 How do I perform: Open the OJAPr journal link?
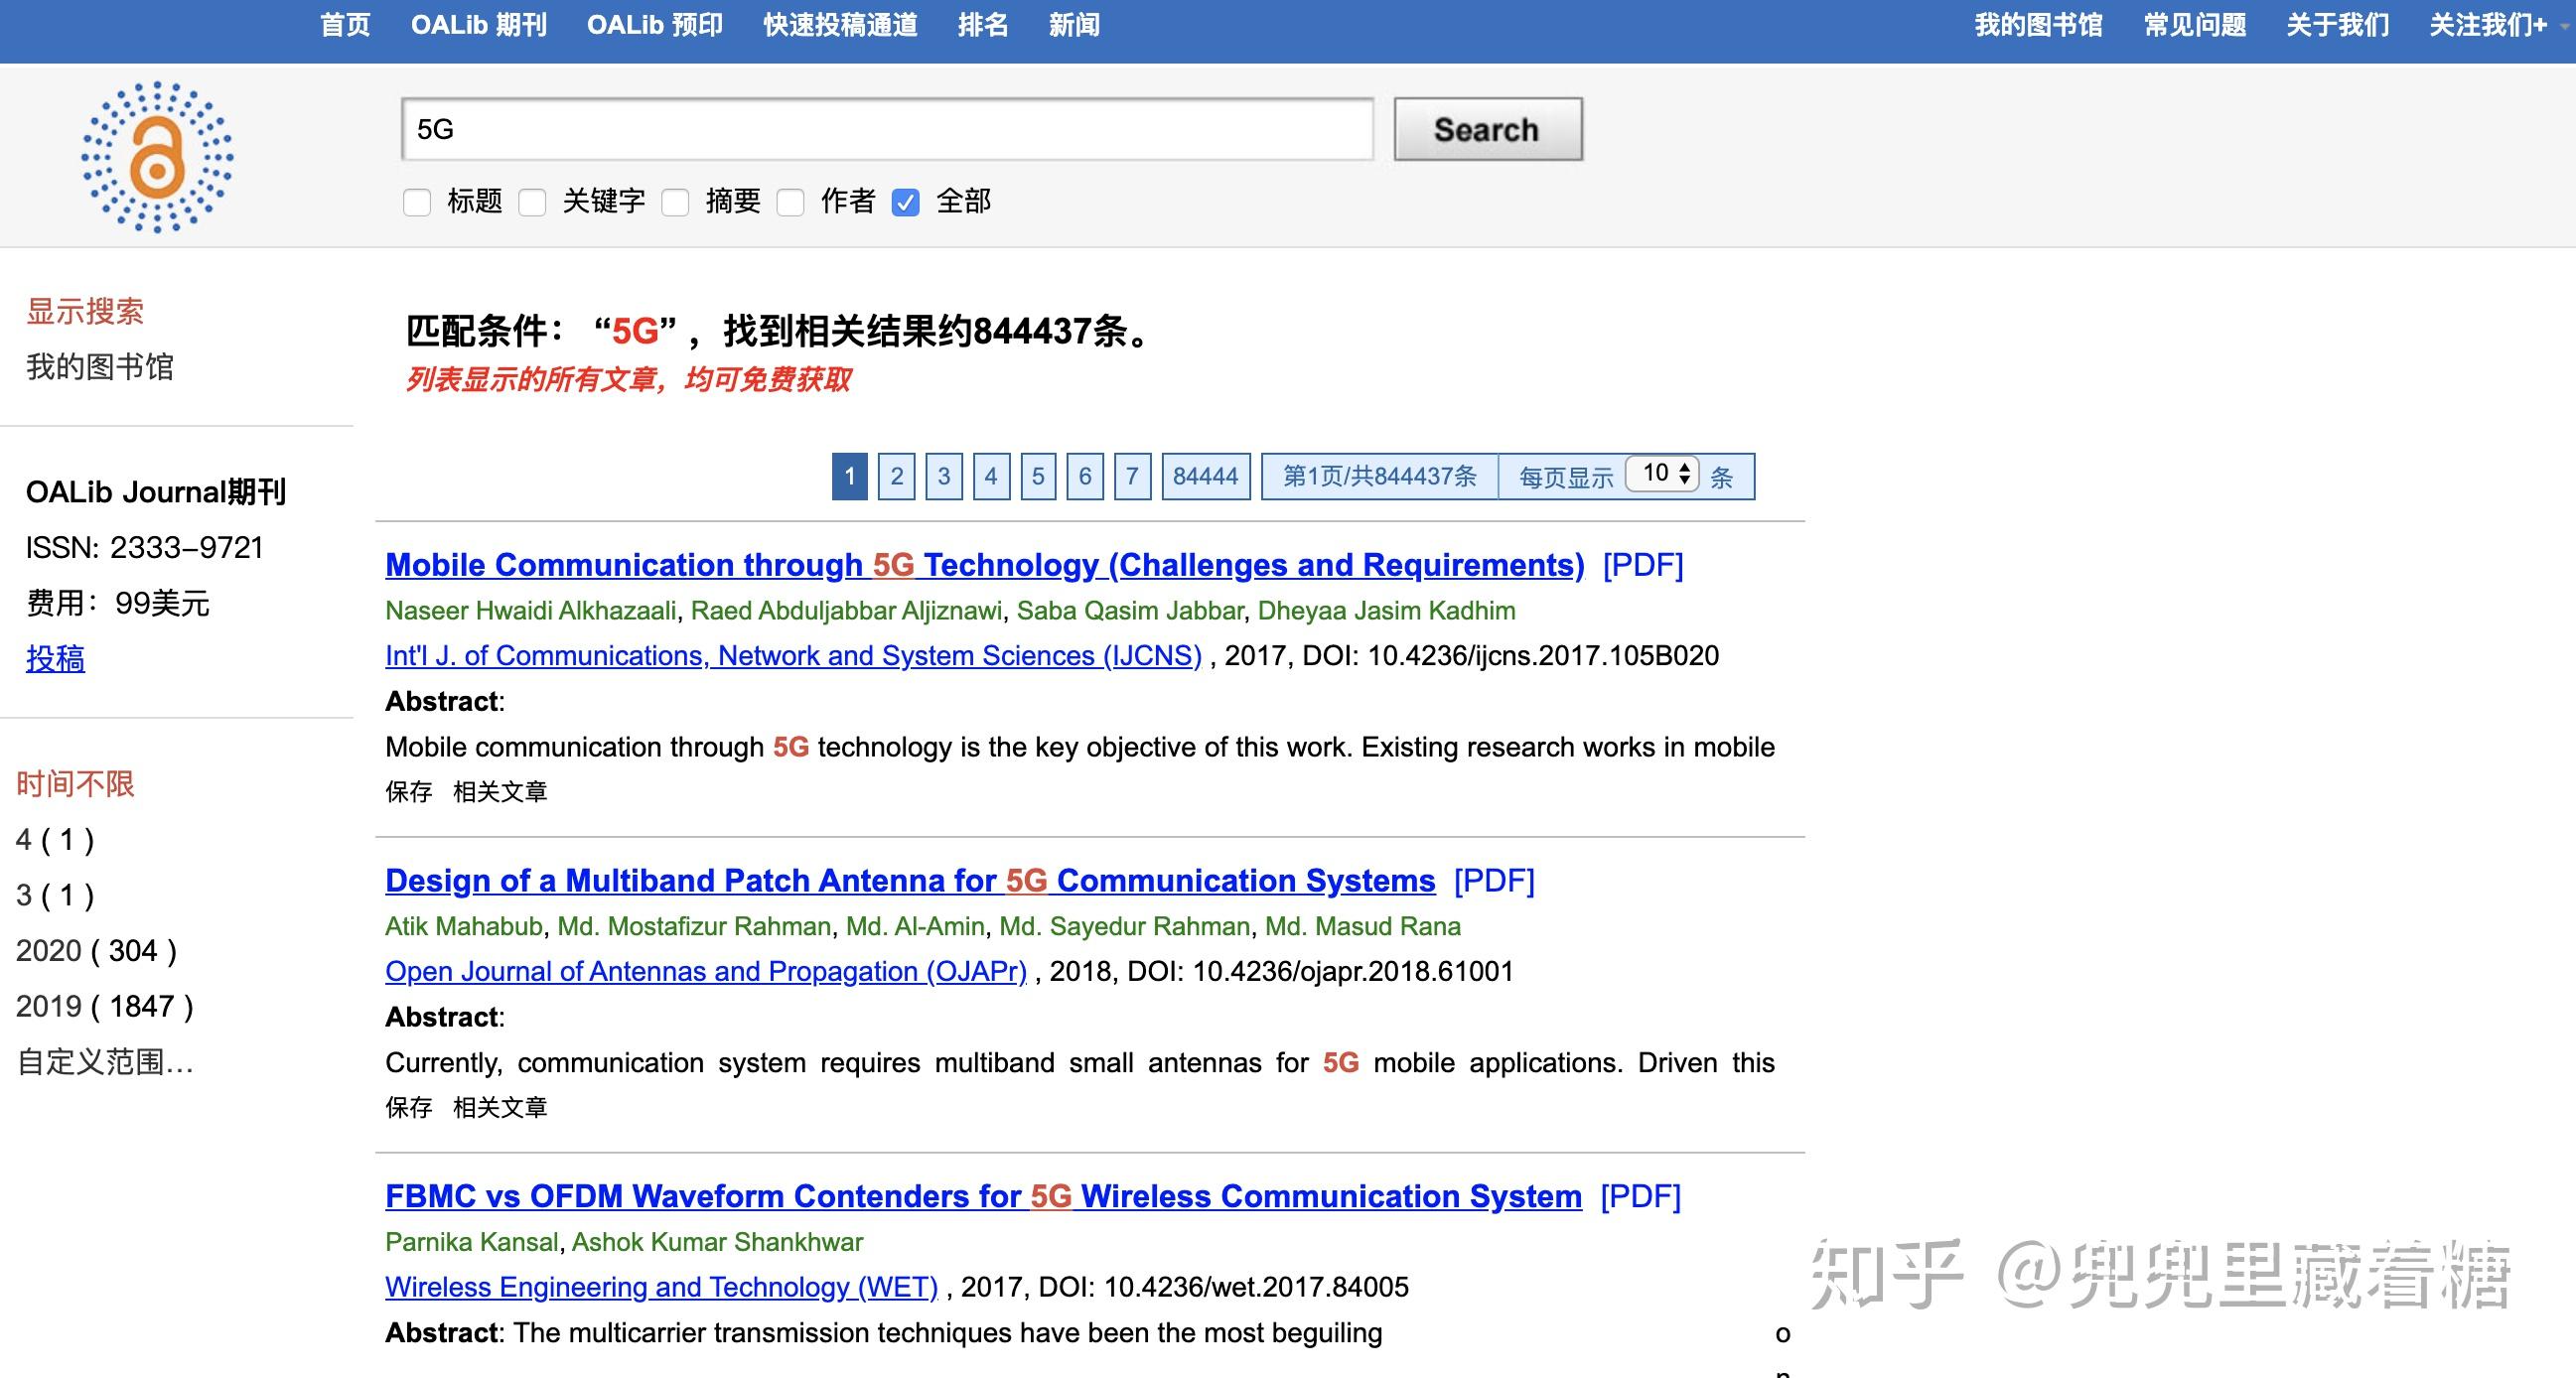click(x=706, y=972)
